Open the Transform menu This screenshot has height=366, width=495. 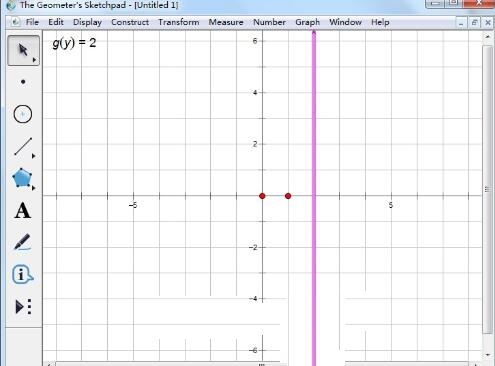coord(179,22)
